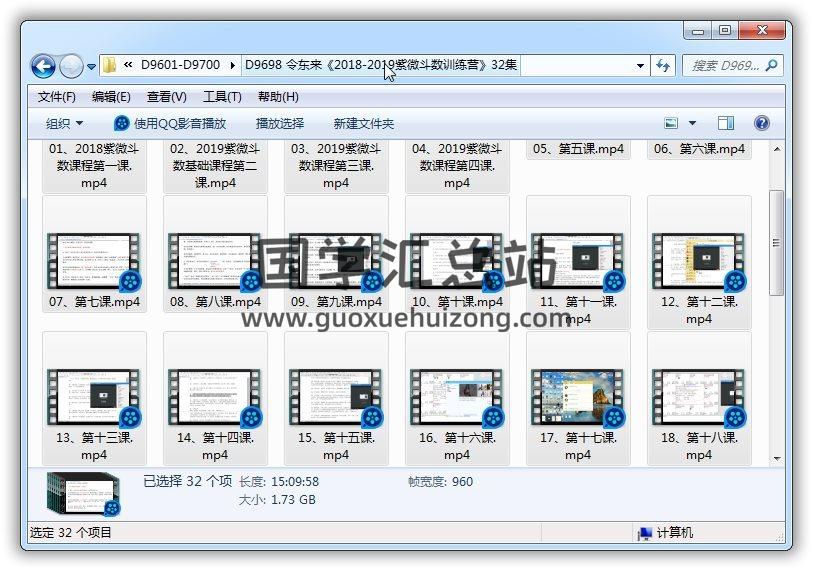813x571 pixels.
Task: Click the folder icon in address bar
Action: [109, 65]
